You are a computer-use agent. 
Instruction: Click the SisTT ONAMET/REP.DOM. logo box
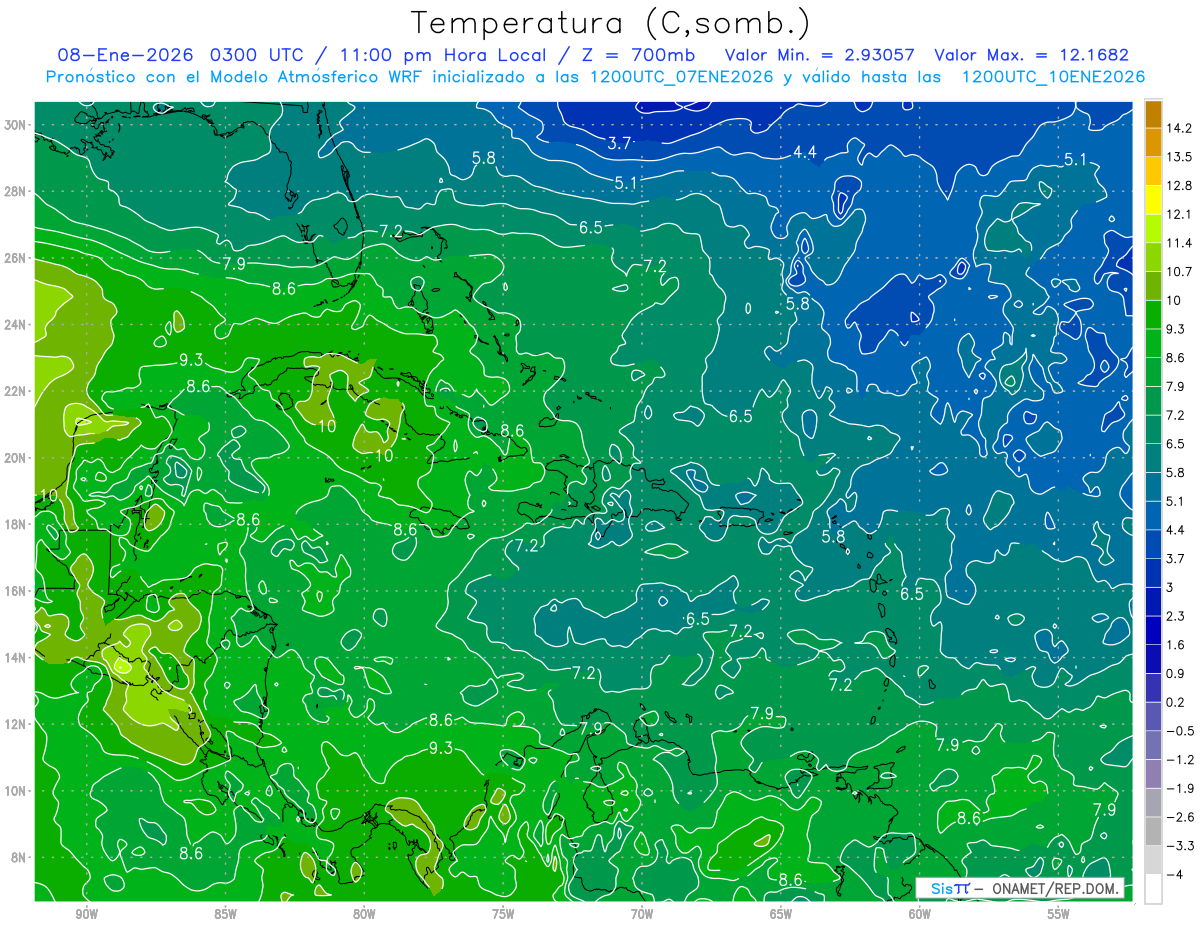[1020, 888]
